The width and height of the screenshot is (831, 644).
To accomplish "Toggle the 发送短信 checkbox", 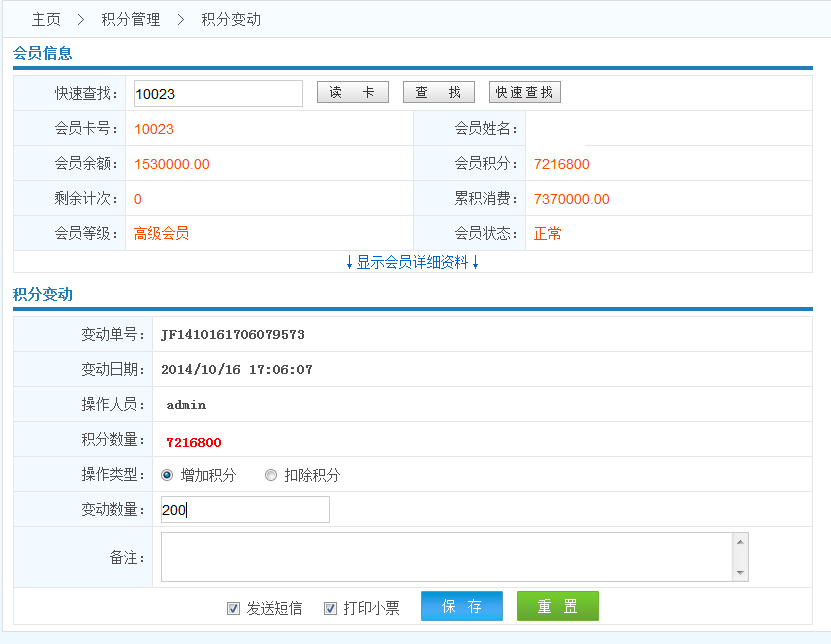I will click(x=234, y=608).
